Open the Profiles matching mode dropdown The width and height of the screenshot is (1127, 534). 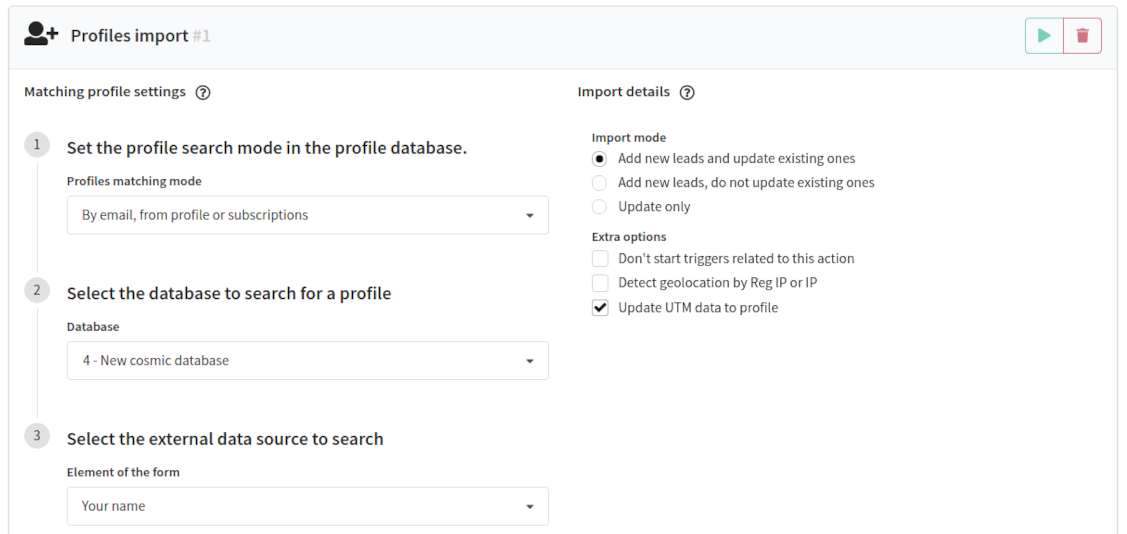308,215
